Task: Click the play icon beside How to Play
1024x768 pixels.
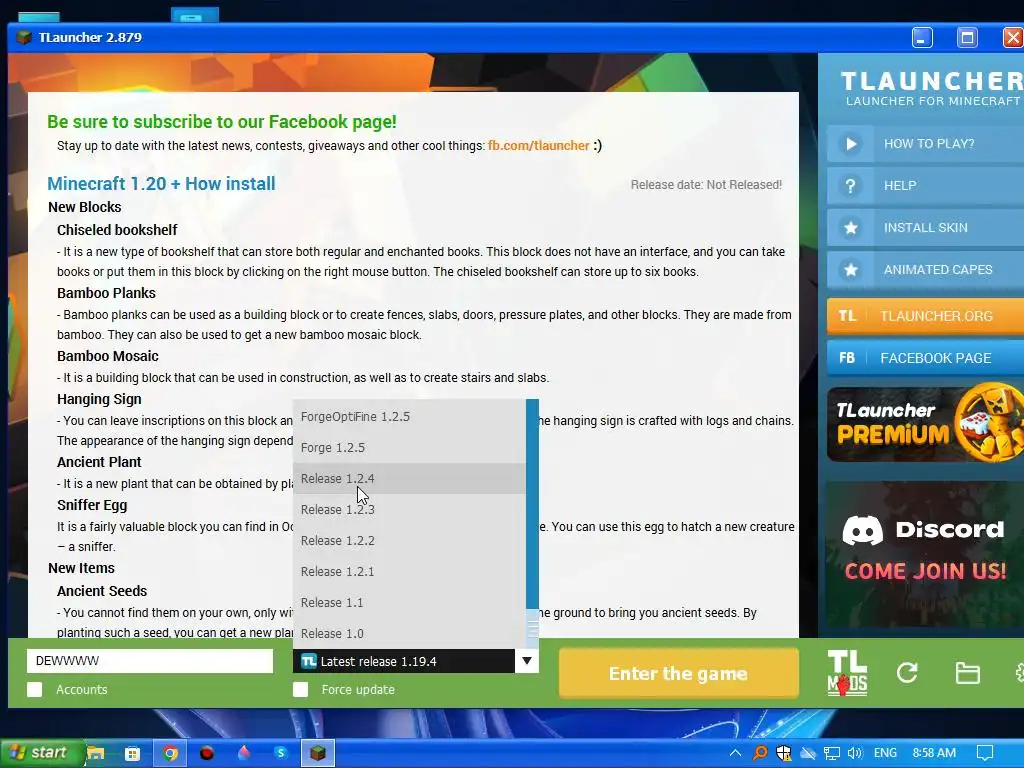Action: pyautogui.click(x=850, y=144)
